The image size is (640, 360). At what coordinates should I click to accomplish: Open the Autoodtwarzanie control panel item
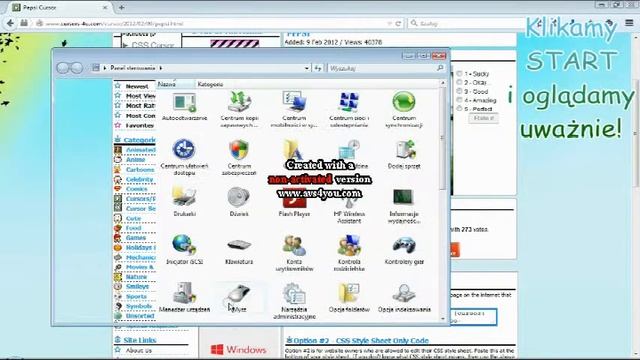click(x=184, y=107)
